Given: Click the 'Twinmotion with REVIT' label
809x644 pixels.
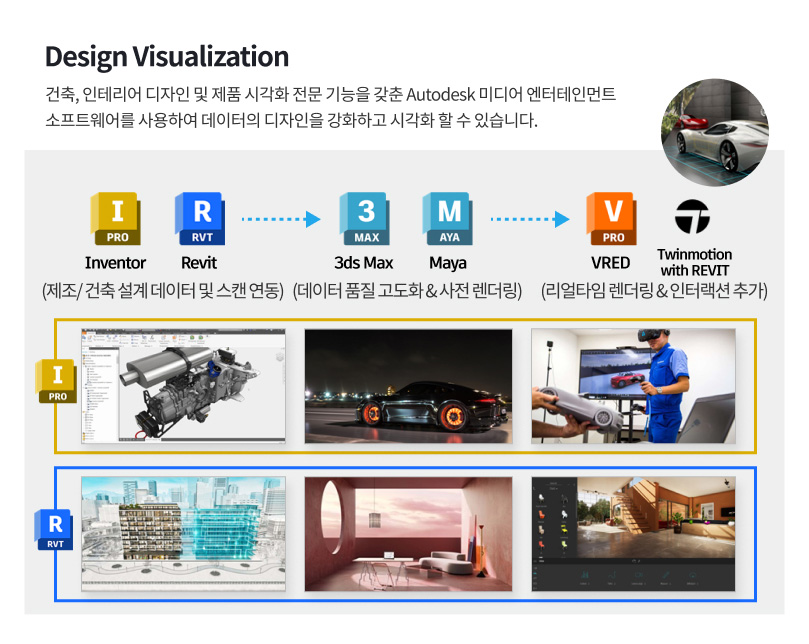Looking at the screenshot, I should [694, 262].
